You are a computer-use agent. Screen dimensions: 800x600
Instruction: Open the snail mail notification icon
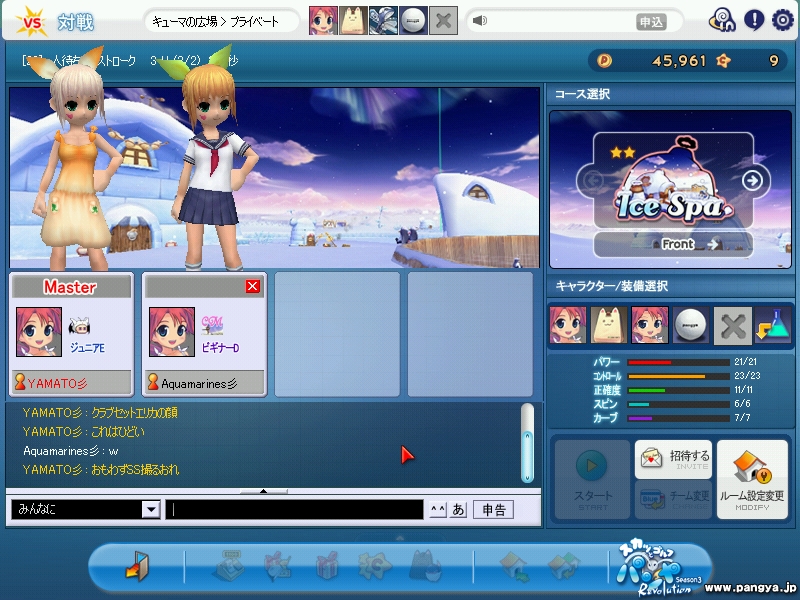click(x=722, y=20)
